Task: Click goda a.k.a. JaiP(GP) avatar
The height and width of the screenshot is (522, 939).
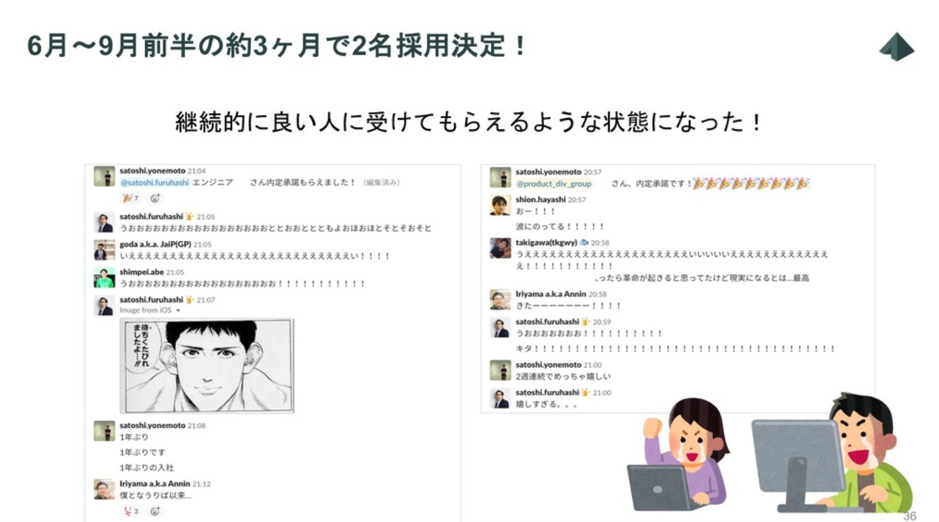Action: click(104, 250)
